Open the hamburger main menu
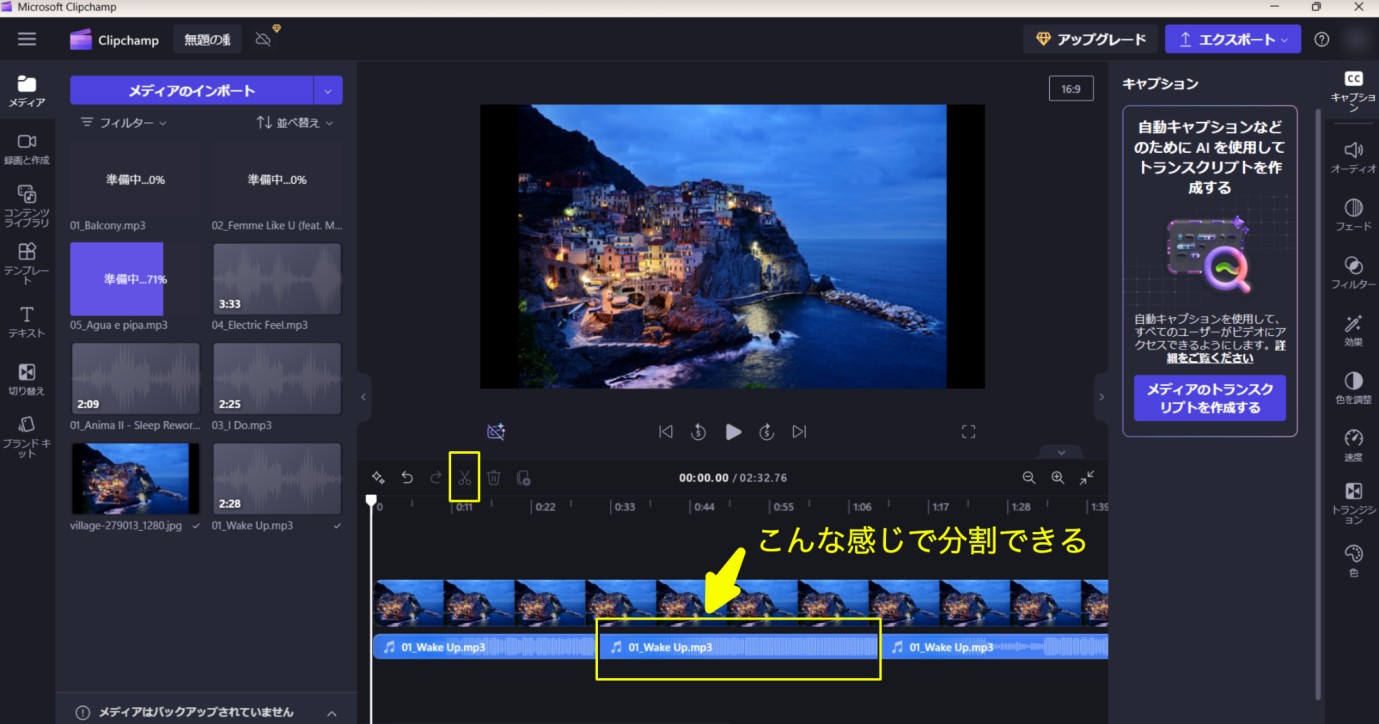 27,39
